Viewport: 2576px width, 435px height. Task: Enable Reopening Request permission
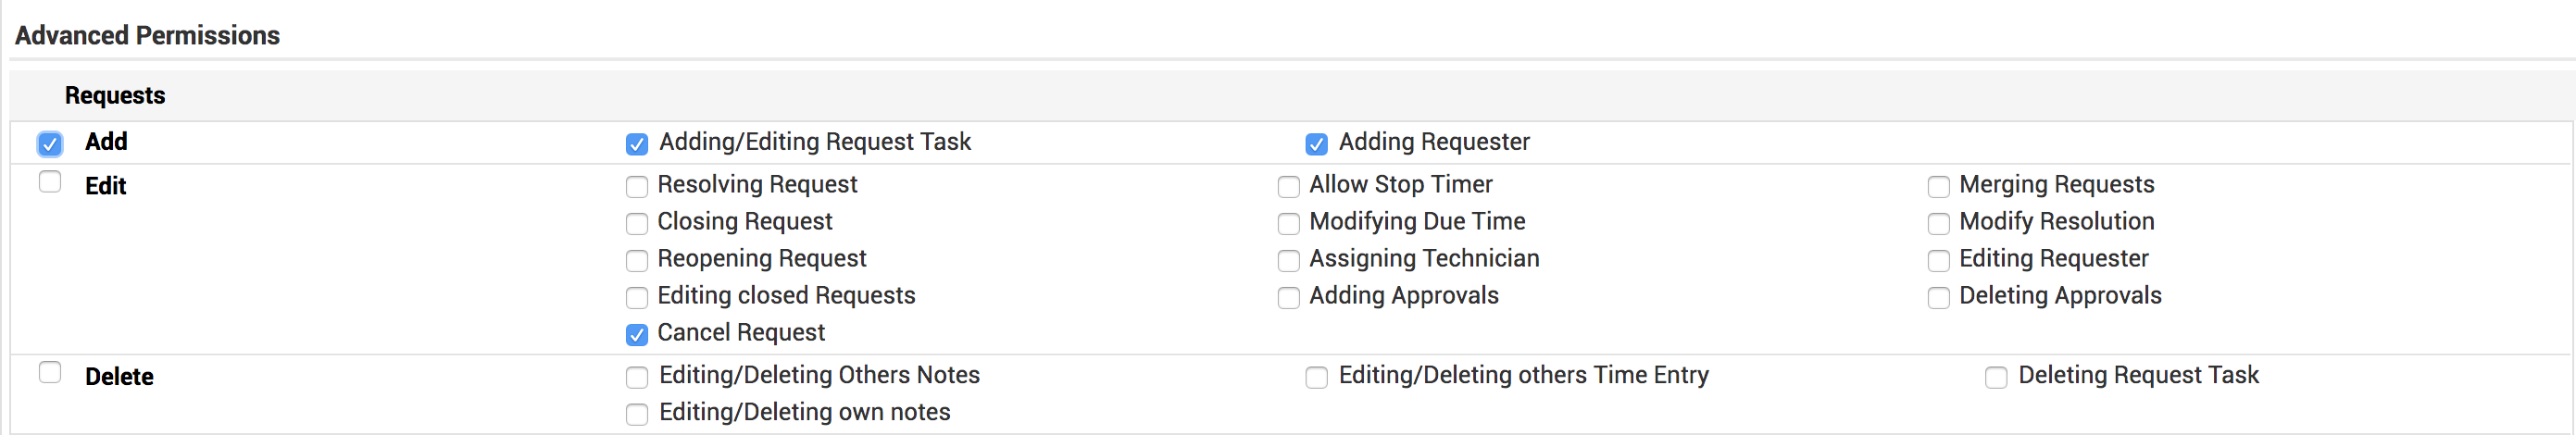[637, 261]
